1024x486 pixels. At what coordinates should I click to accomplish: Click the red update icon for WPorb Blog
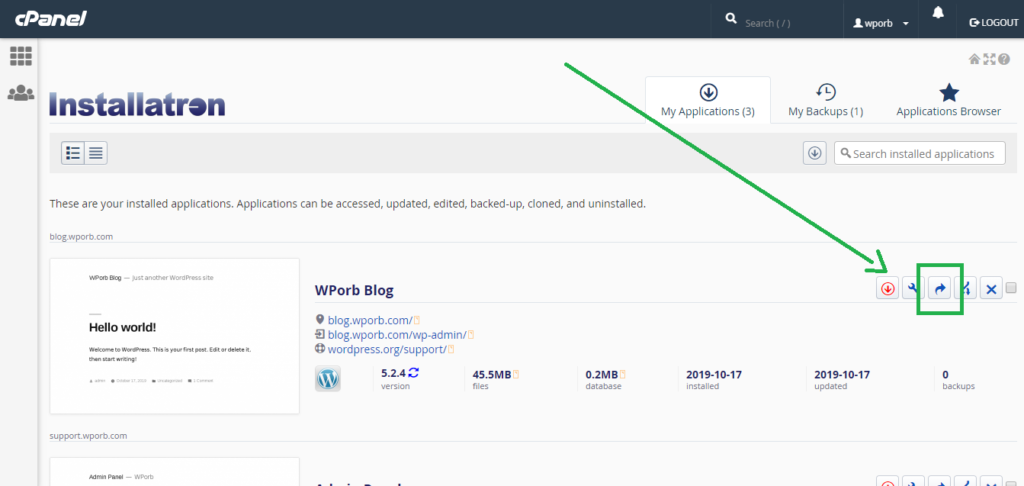[888, 288]
